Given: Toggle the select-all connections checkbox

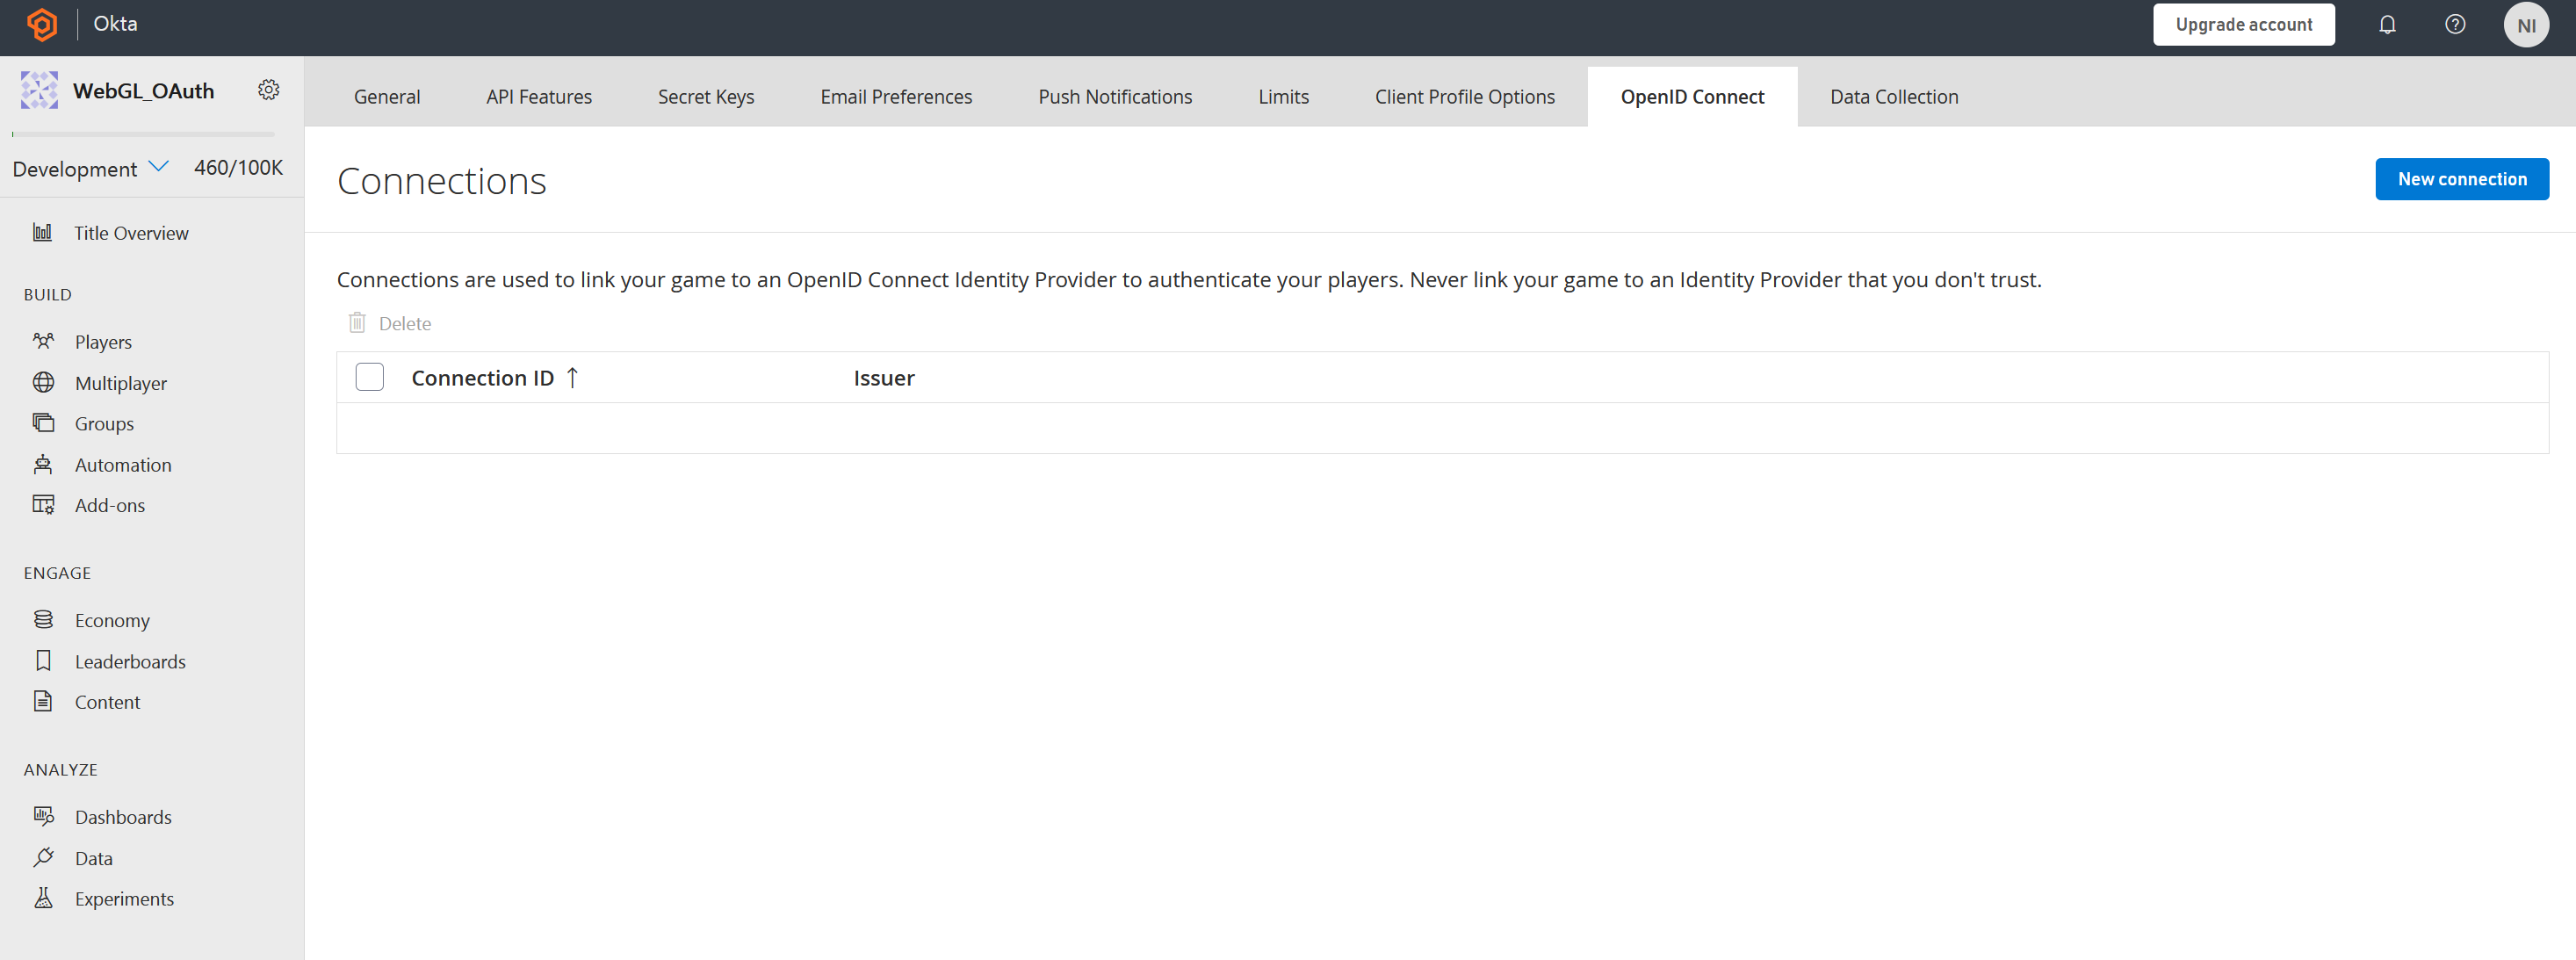Looking at the screenshot, I should [x=370, y=377].
